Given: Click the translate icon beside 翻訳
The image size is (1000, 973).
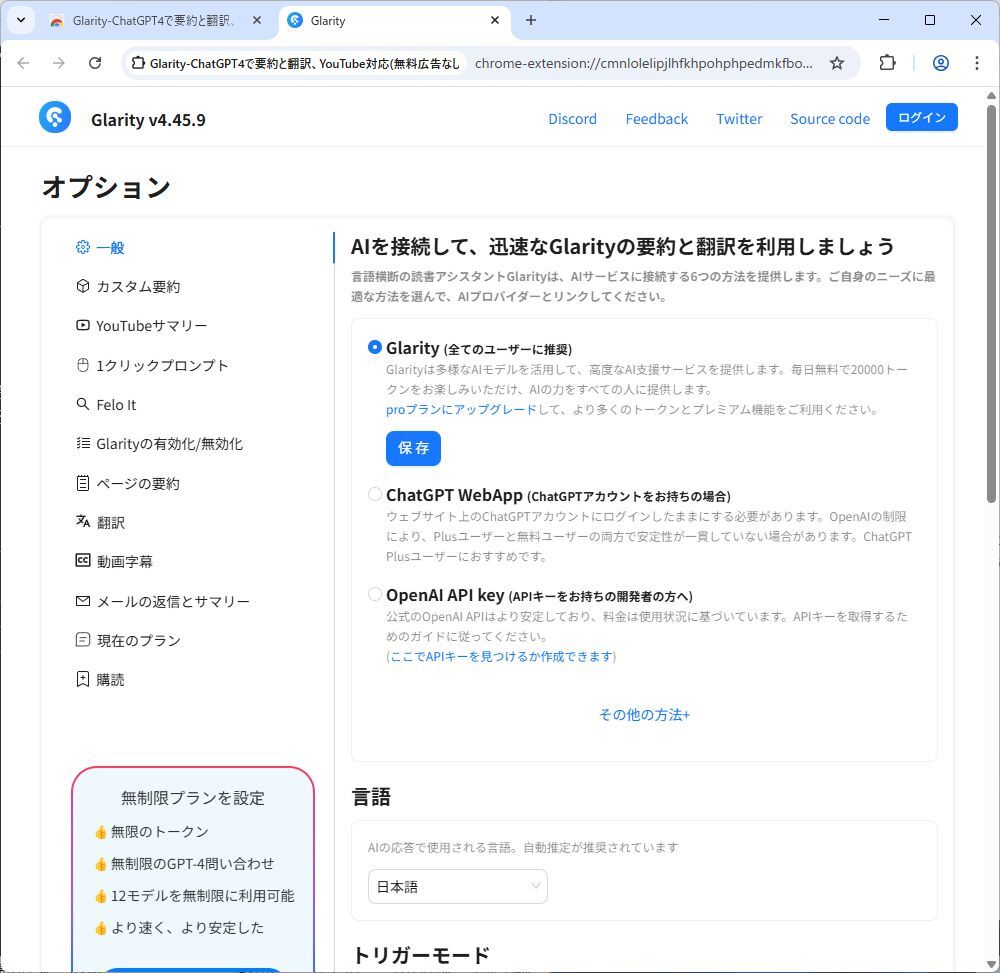Looking at the screenshot, I should [82, 522].
